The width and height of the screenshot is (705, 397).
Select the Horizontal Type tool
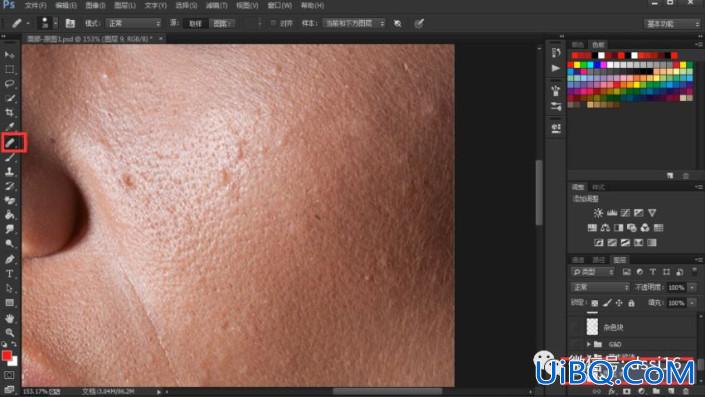click(9, 274)
